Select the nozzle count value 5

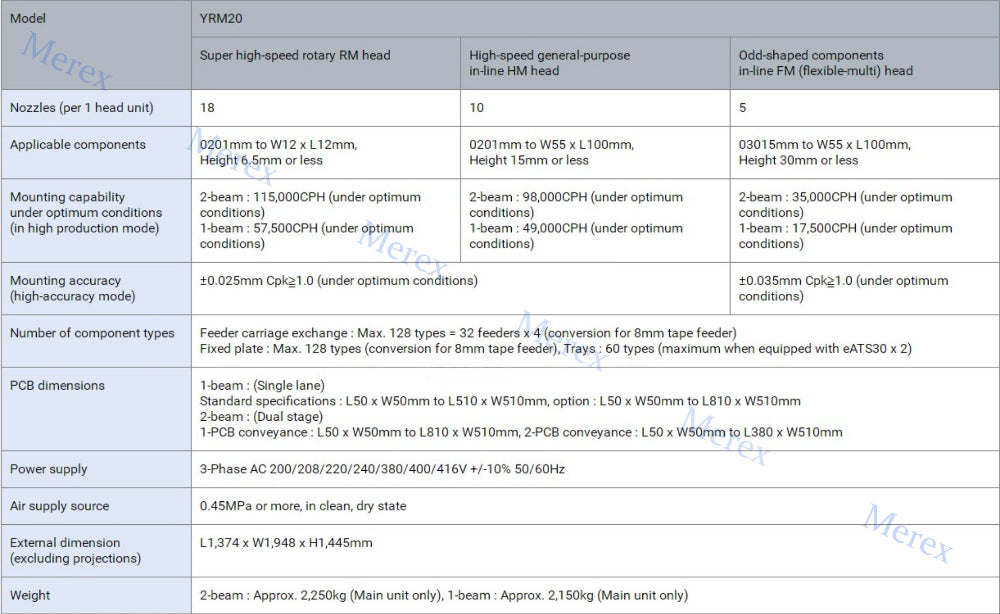pyautogui.click(x=743, y=108)
